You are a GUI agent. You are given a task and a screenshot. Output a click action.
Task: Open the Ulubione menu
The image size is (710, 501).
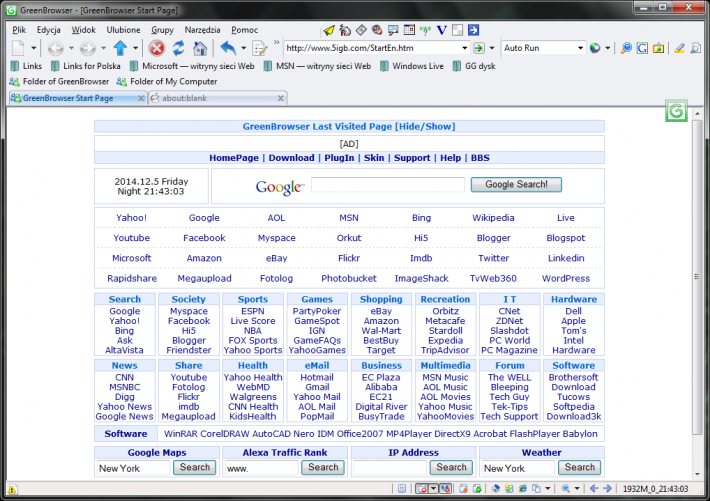[x=123, y=30]
